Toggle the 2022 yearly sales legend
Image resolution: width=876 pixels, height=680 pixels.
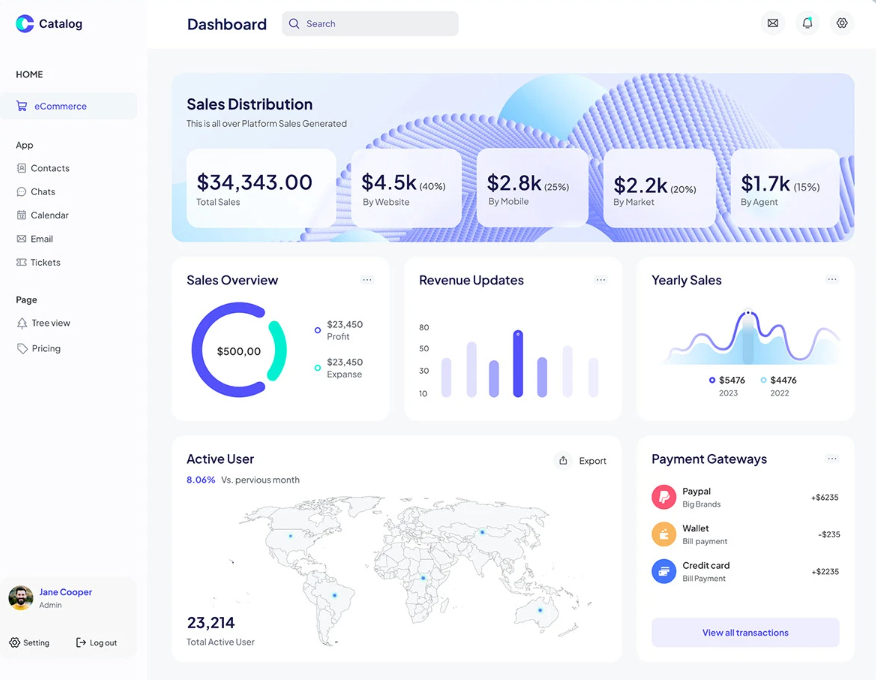(x=763, y=380)
